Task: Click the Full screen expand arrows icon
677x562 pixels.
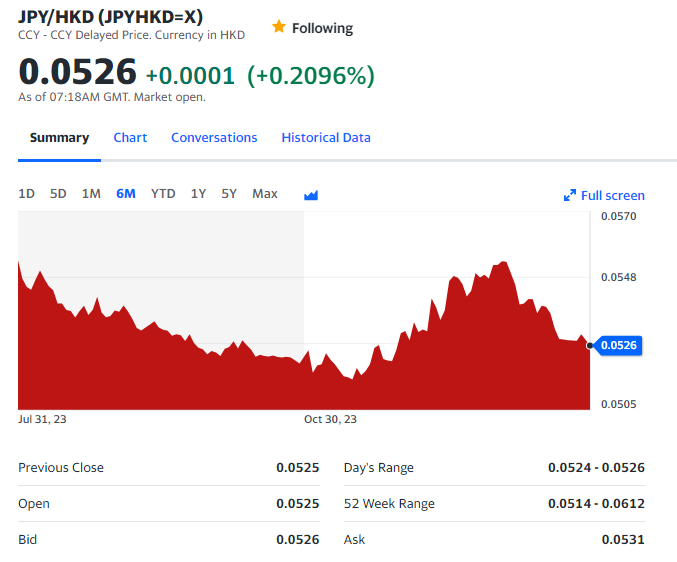Action: (x=570, y=196)
